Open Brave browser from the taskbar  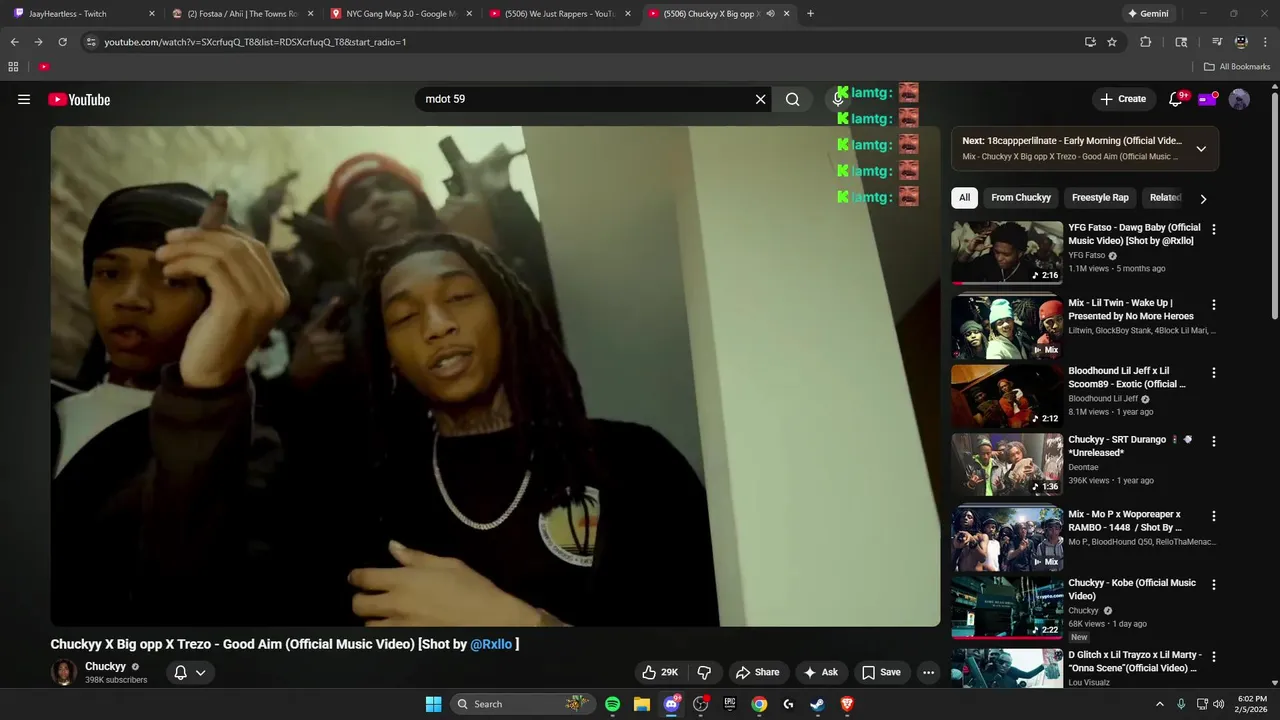click(847, 704)
